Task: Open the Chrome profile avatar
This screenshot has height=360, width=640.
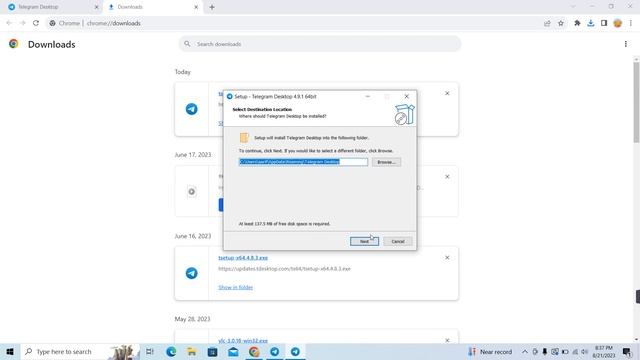Action: pos(618,23)
